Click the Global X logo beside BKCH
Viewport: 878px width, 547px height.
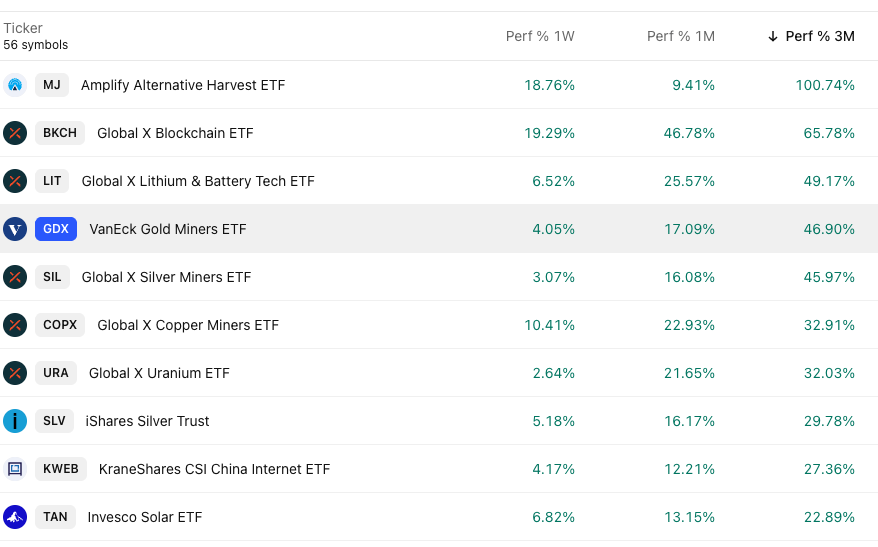coord(14,133)
